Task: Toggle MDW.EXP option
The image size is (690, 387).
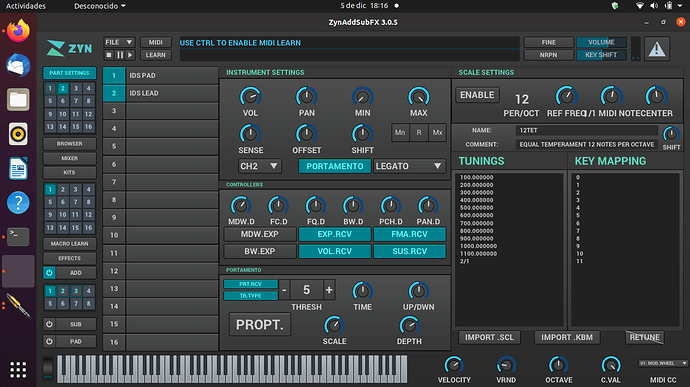Action: pos(260,234)
